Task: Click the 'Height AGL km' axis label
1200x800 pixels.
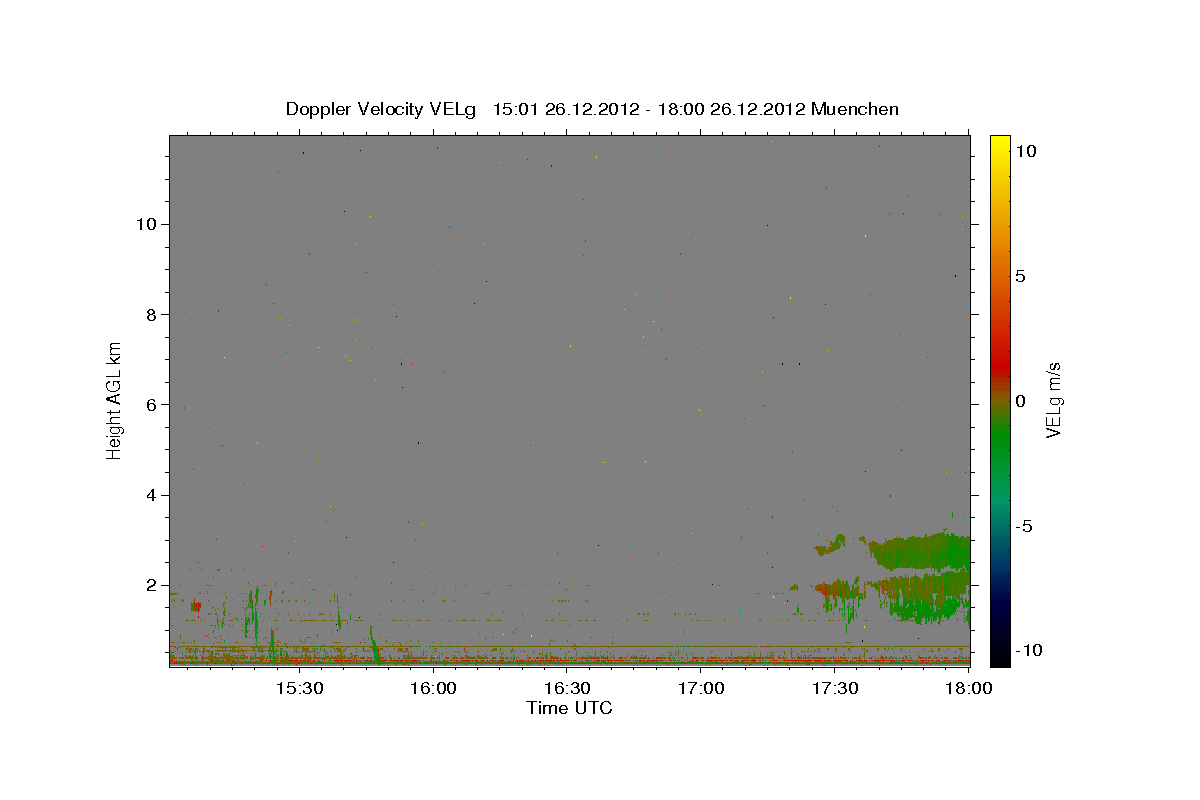Action: [x=115, y=399]
